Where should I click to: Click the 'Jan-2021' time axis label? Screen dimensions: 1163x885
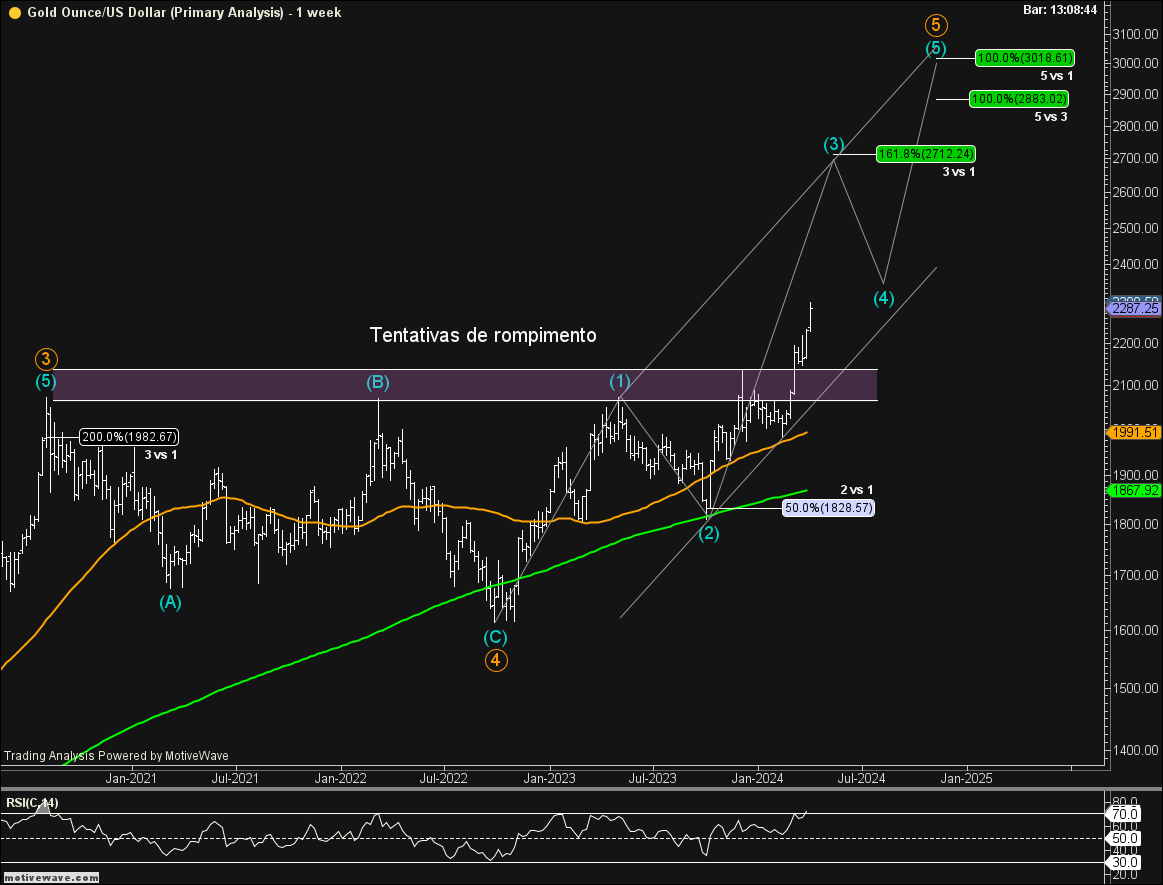[131, 778]
